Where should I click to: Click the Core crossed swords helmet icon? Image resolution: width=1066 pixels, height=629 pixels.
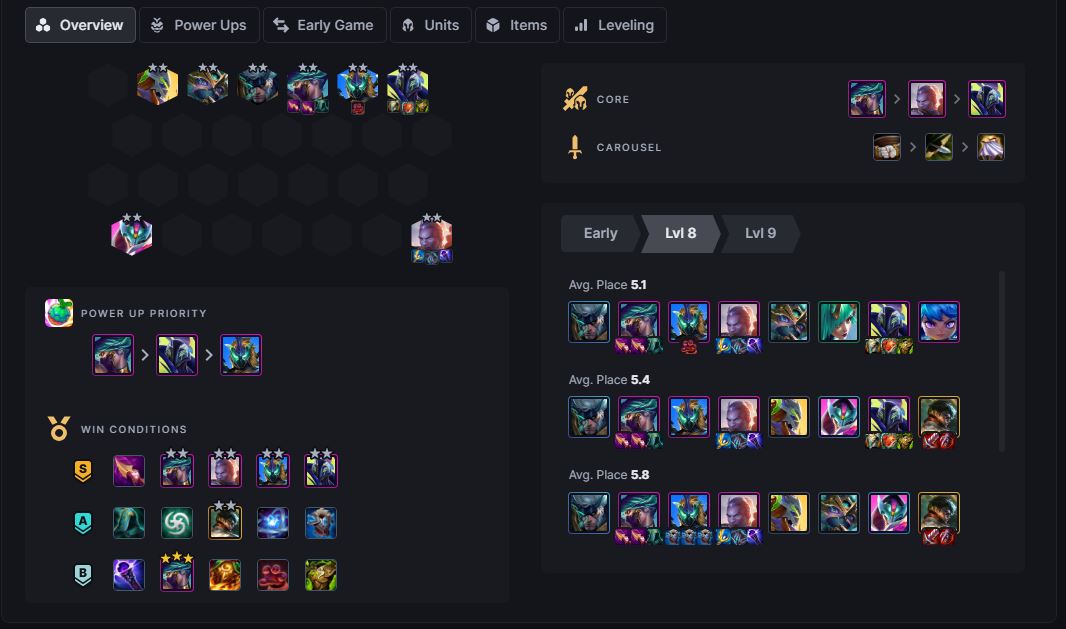coord(575,99)
